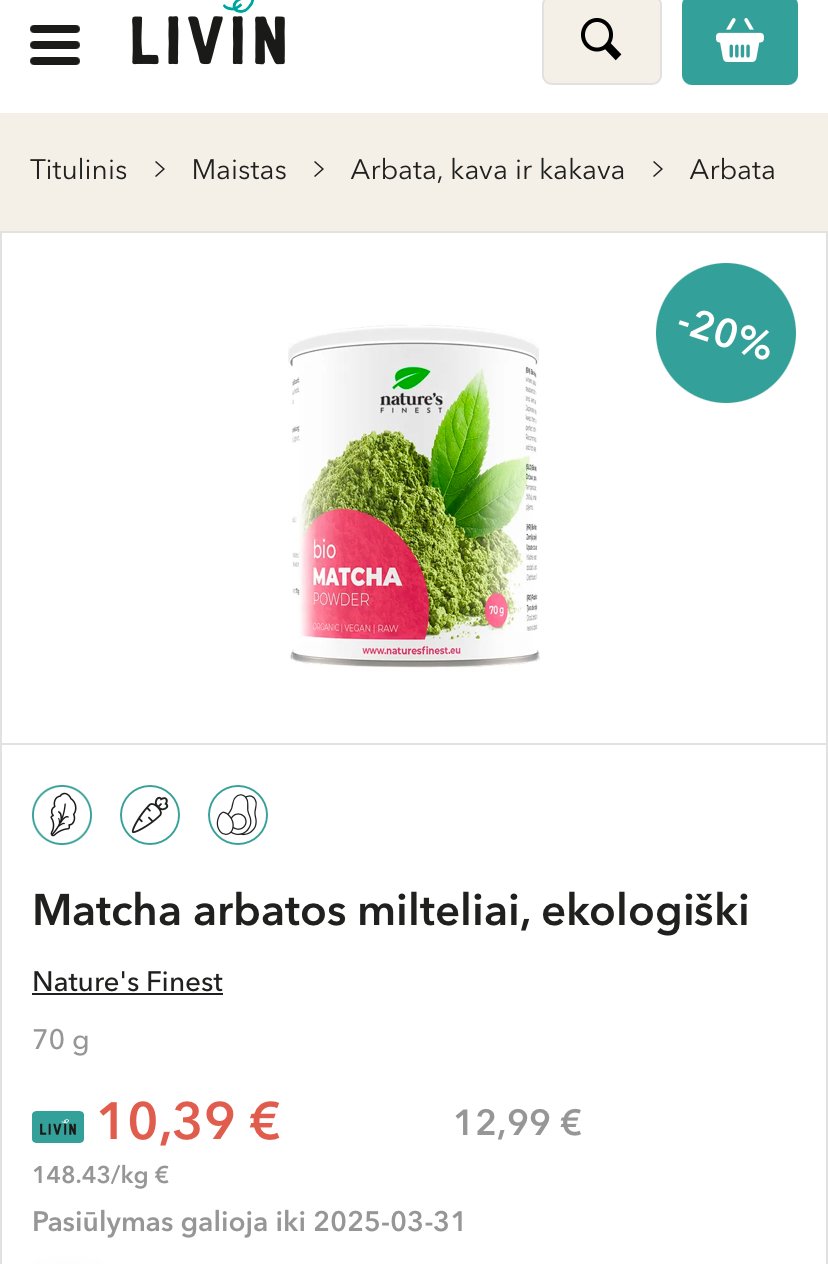828x1264 pixels.
Task: Click the 10,39 € sale price
Action: (x=189, y=1121)
